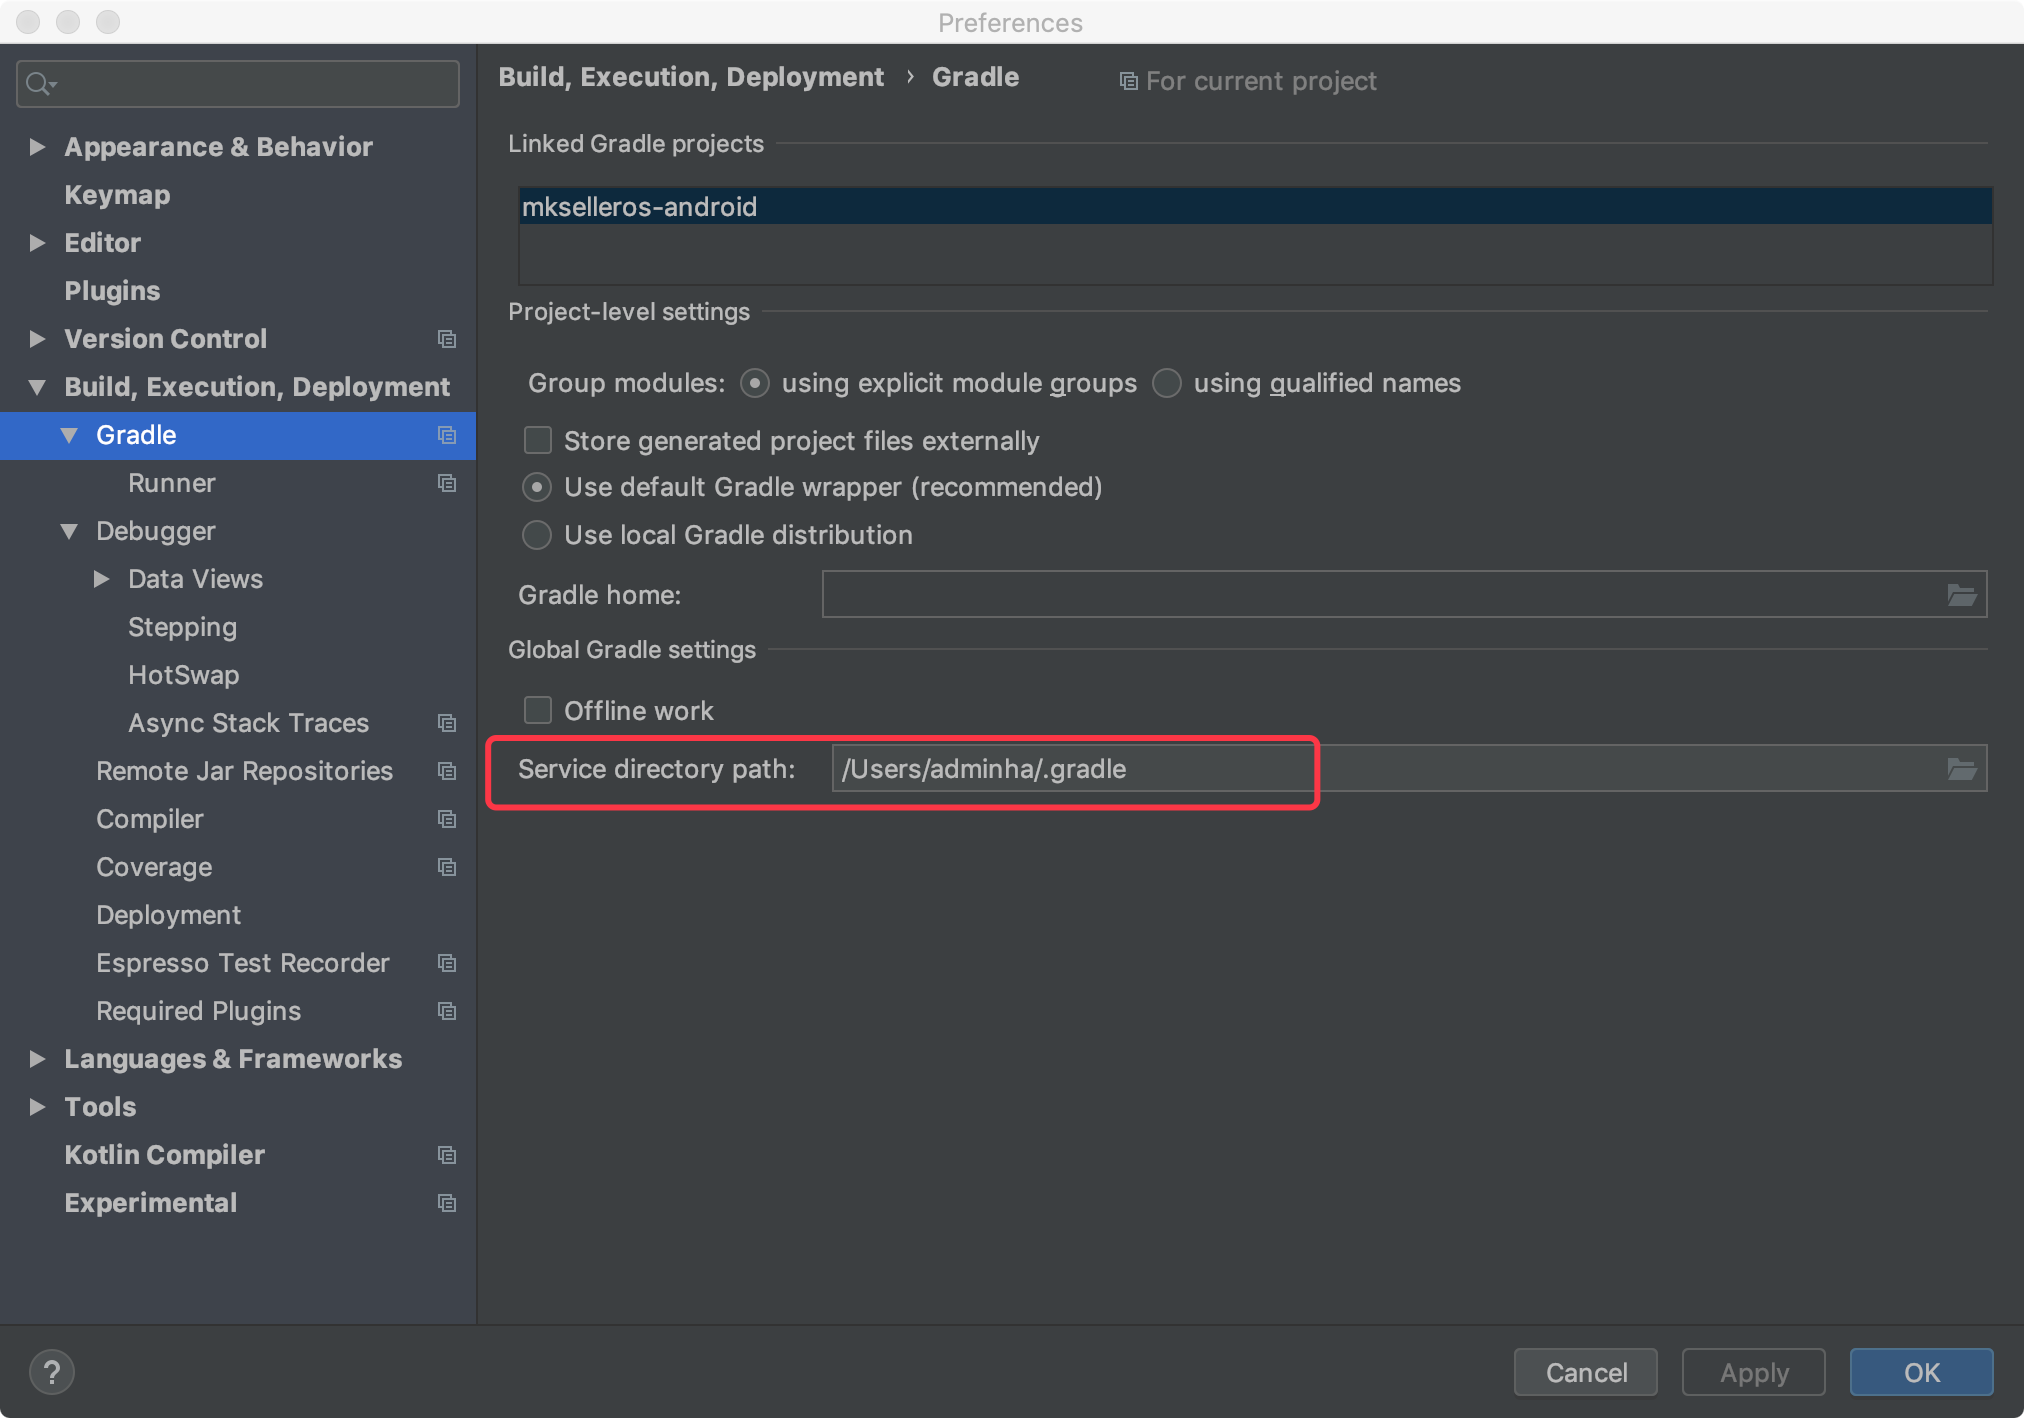Click the Gradle home folder browse icon
This screenshot has width=2024, height=1418.
pyautogui.click(x=1961, y=596)
